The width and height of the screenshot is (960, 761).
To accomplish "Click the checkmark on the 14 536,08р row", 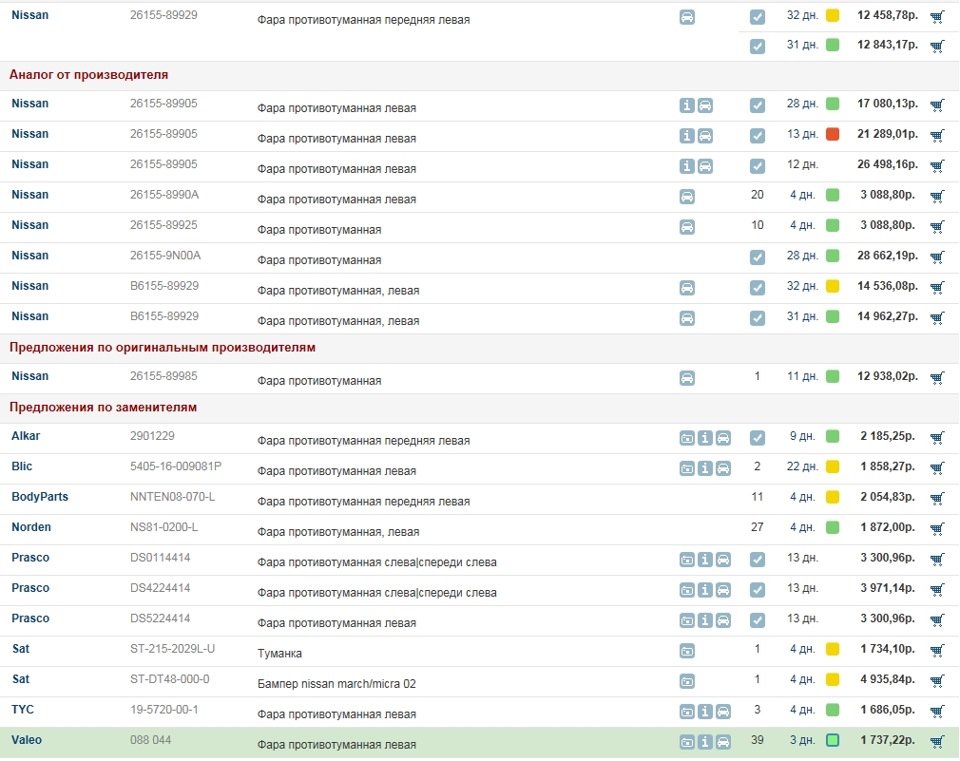I will click(757, 288).
